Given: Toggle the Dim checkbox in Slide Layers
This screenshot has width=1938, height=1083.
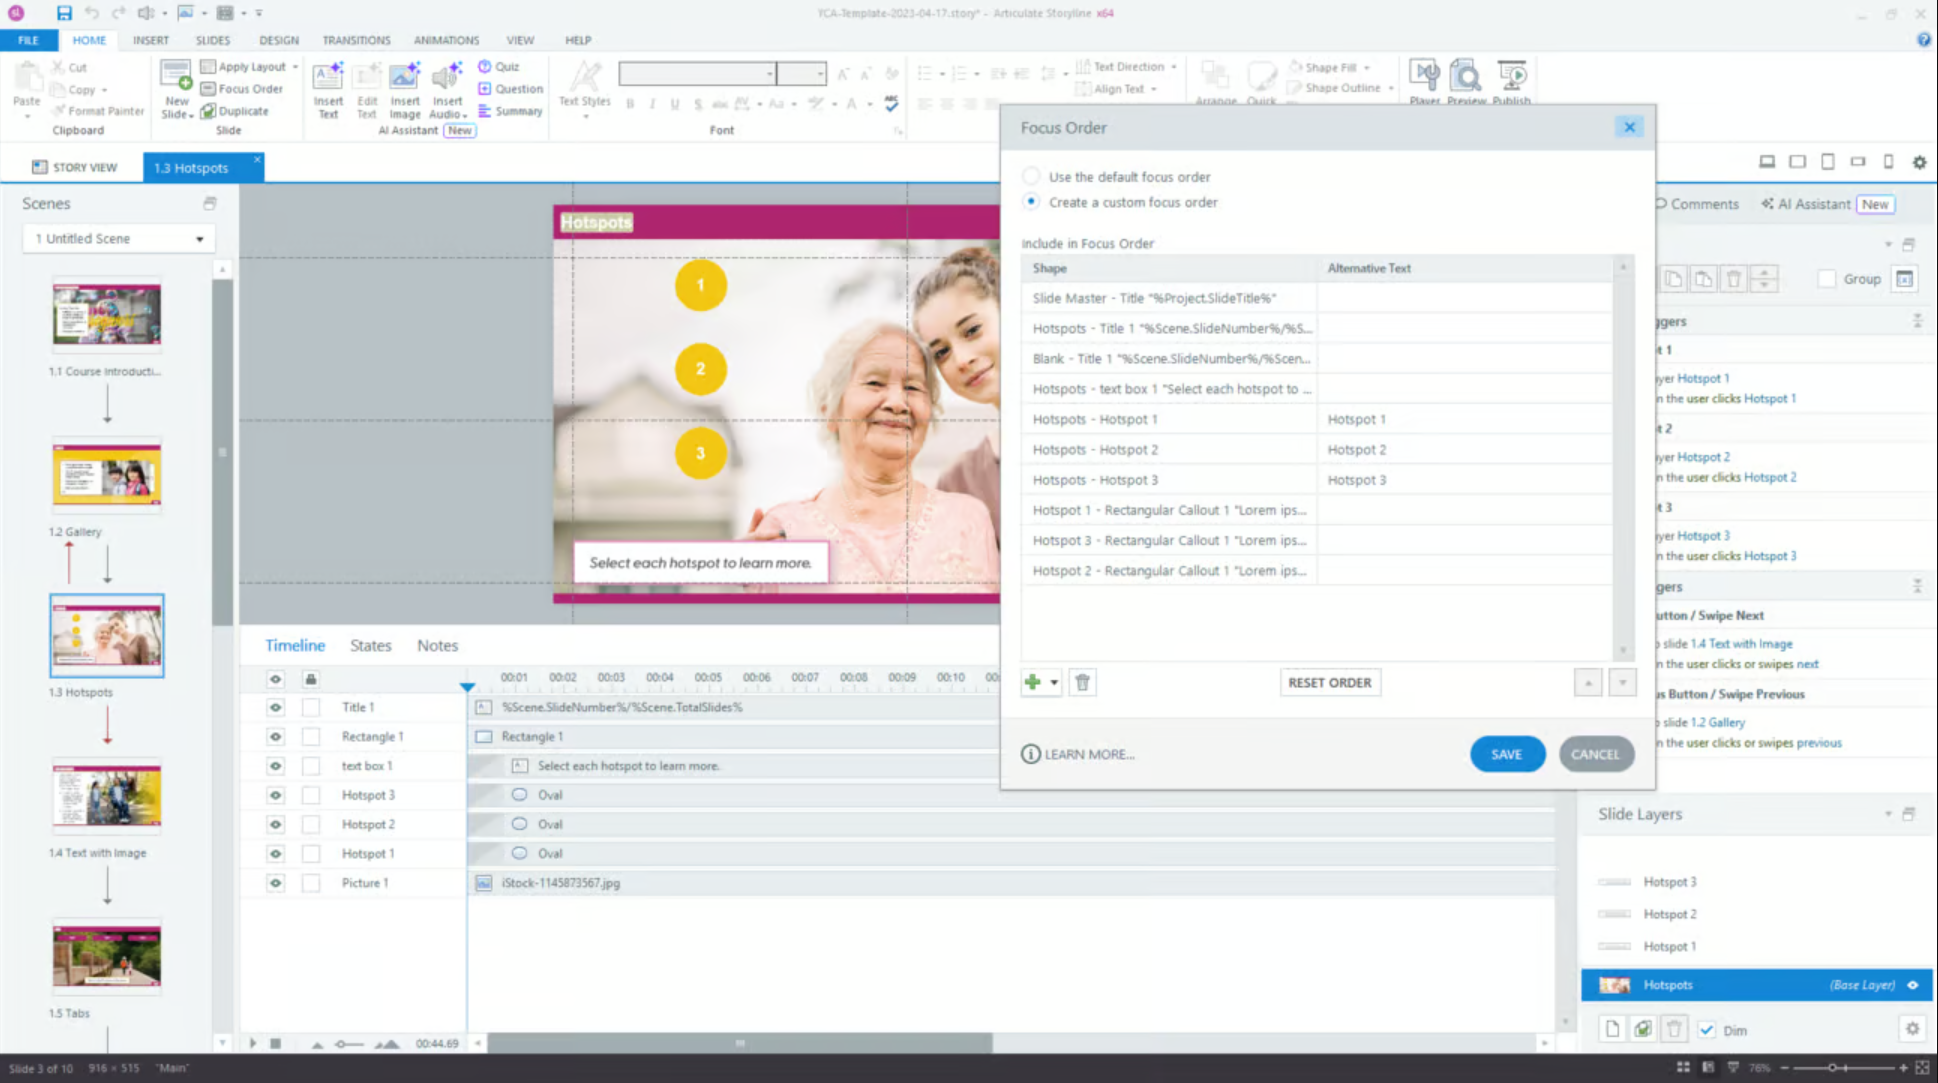Looking at the screenshot, I should click(1707, 1030).
